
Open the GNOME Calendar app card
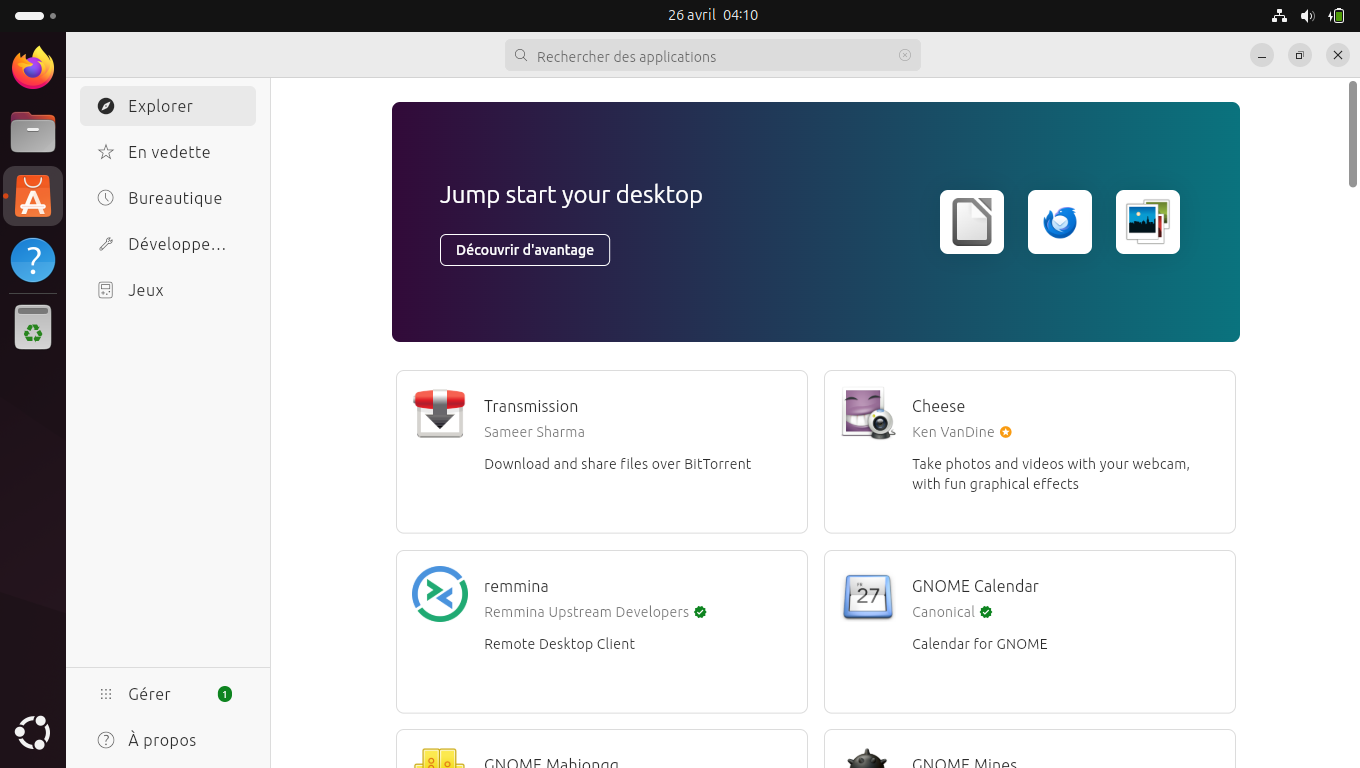pyautogui.click(x=1030, y=632)
